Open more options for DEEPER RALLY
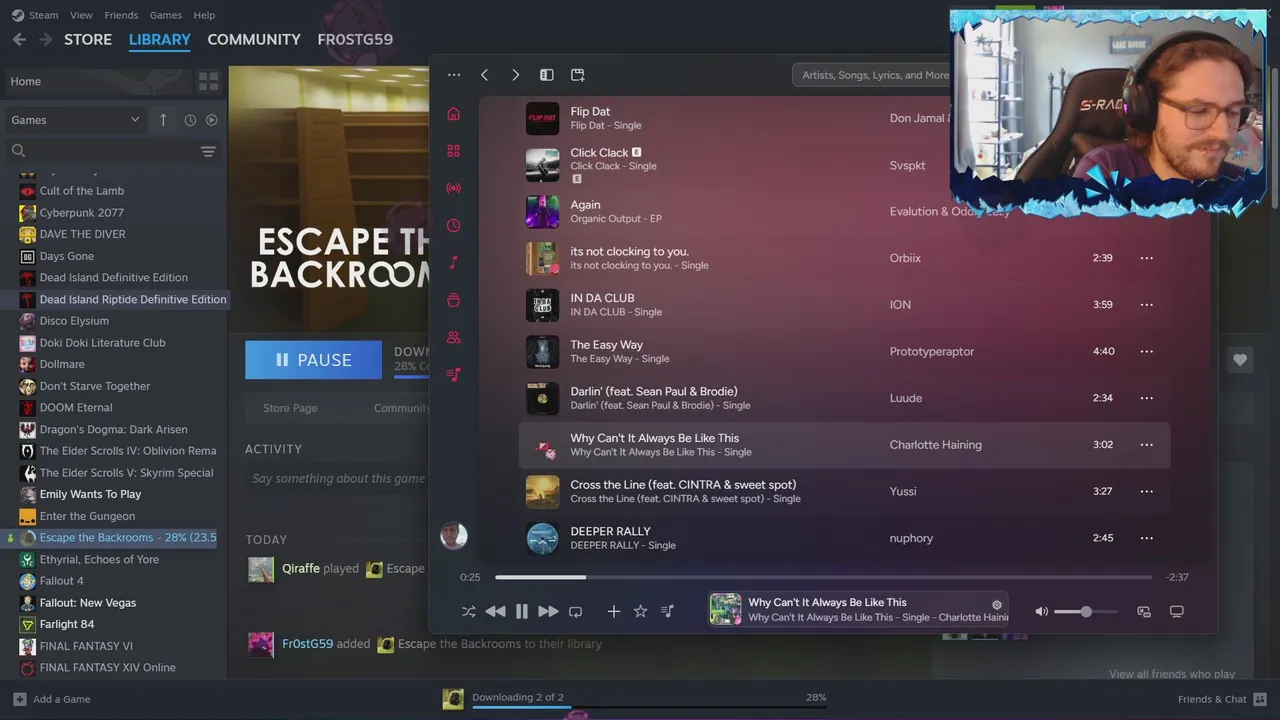Viewport: 1280px width, 720px height. click(x=1146, y=538)
